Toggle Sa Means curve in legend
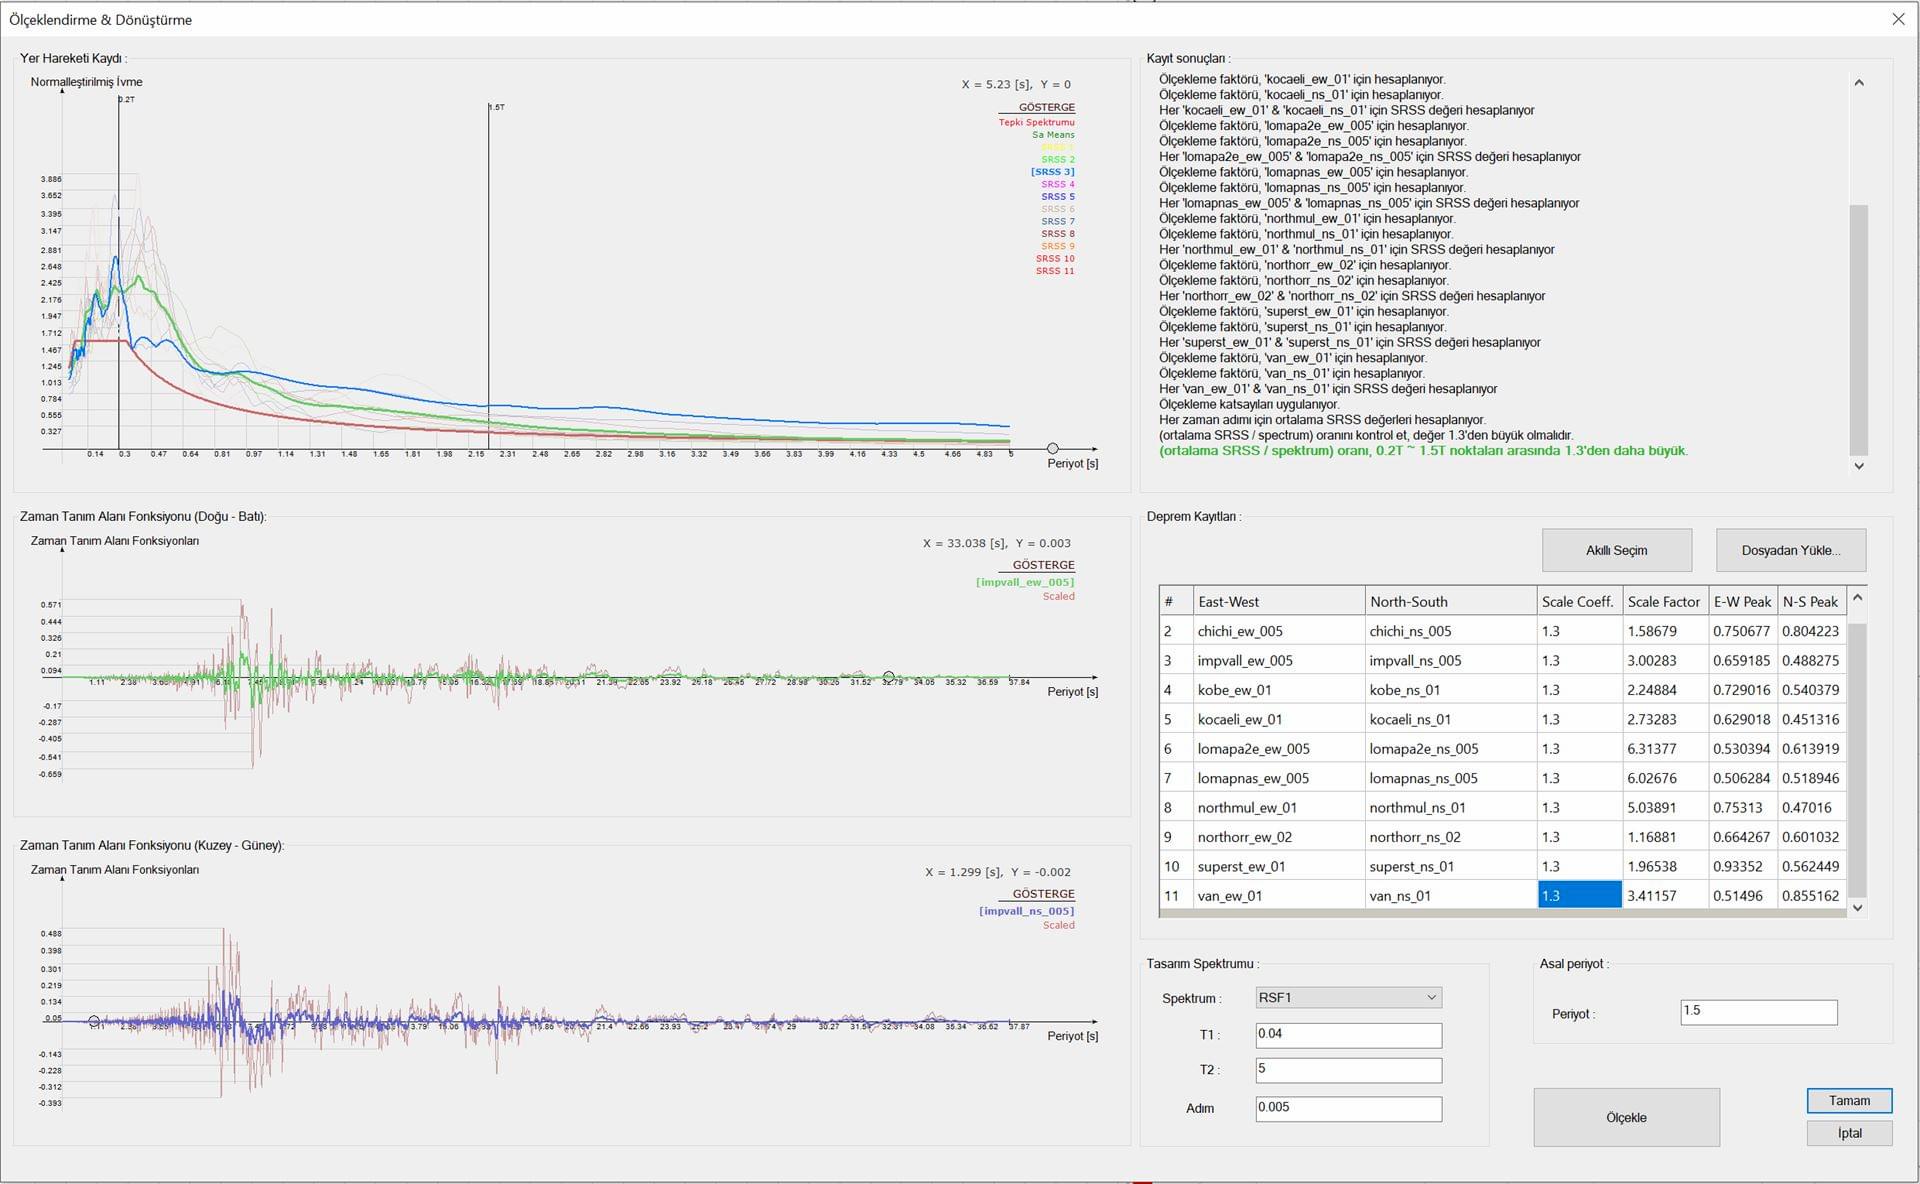The width and height of the screenshot is (1920, 1184). [1053, 135]
